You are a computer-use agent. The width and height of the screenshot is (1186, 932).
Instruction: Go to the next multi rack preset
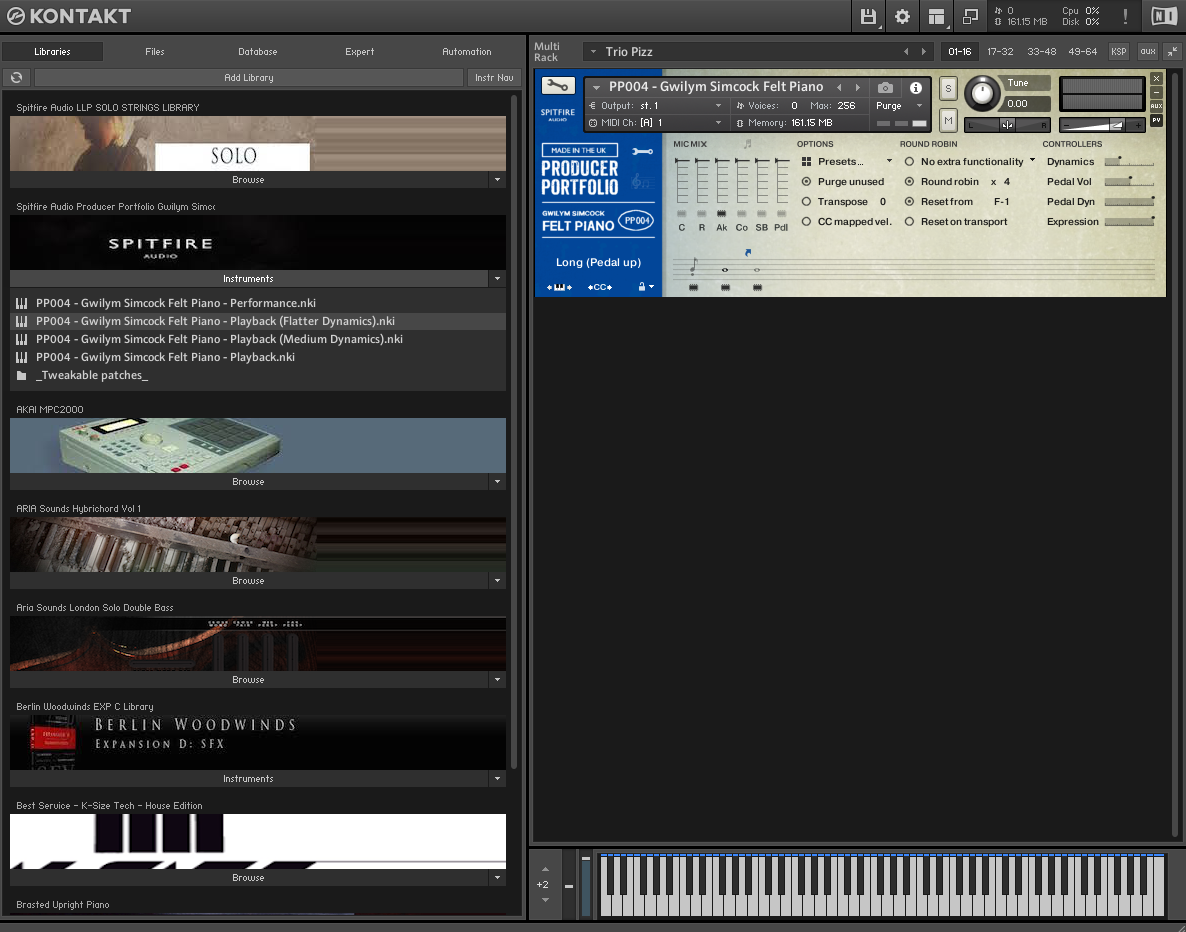[924, 51]
